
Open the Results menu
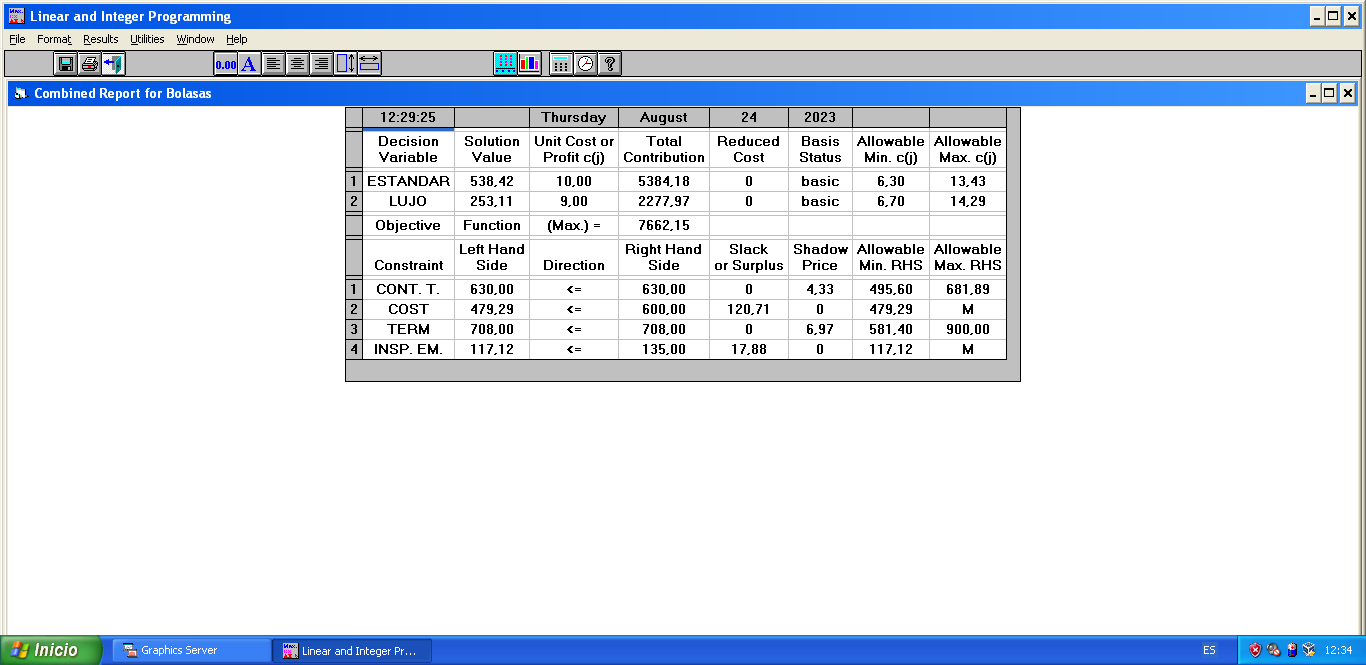coord(100,39)
